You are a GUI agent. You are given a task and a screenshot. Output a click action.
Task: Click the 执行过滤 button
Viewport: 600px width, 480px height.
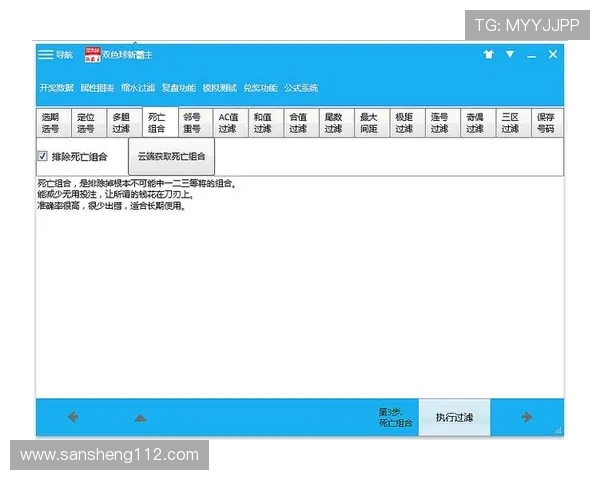455,417
